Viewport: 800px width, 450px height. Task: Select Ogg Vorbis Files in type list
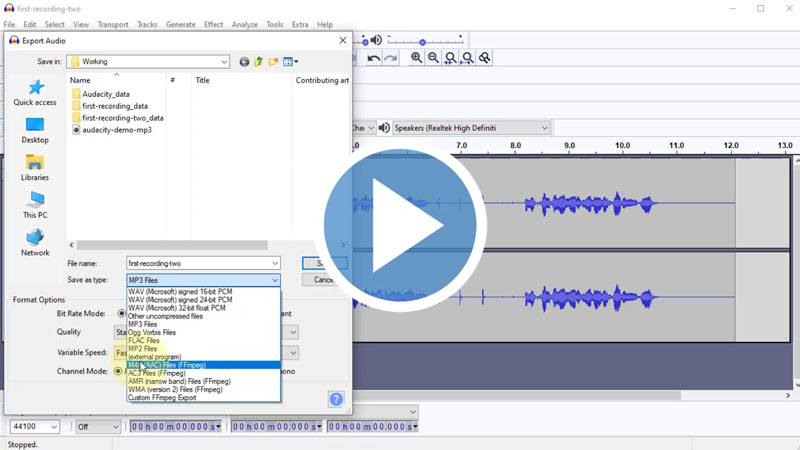(x=152, y=332)
